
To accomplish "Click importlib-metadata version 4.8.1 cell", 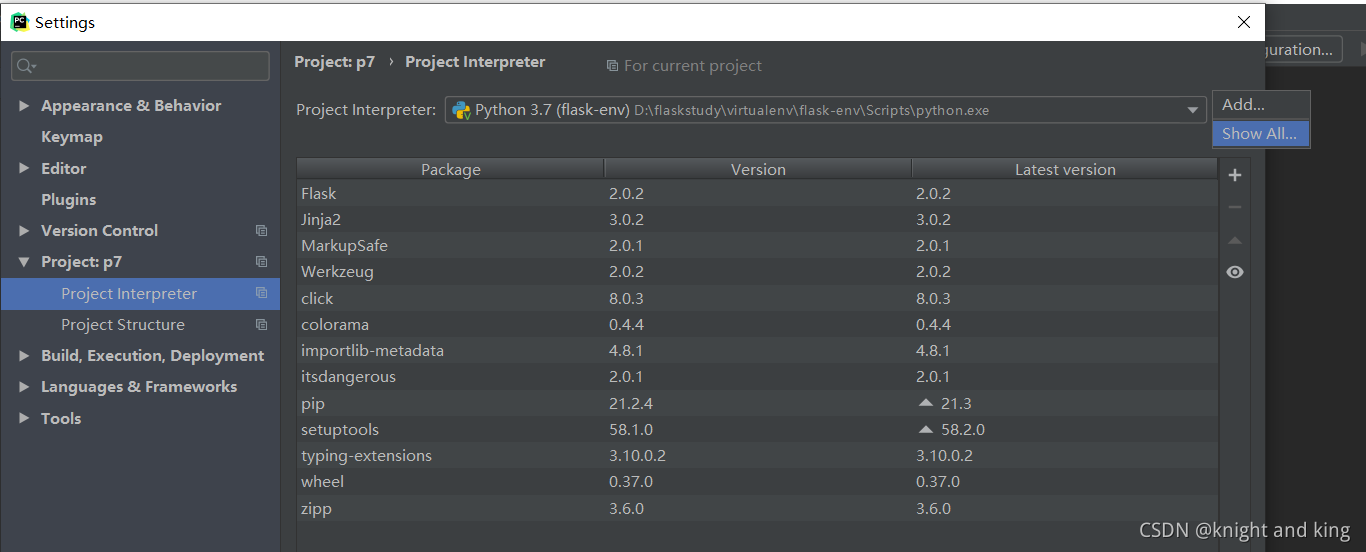I will [x=626, y=351].
